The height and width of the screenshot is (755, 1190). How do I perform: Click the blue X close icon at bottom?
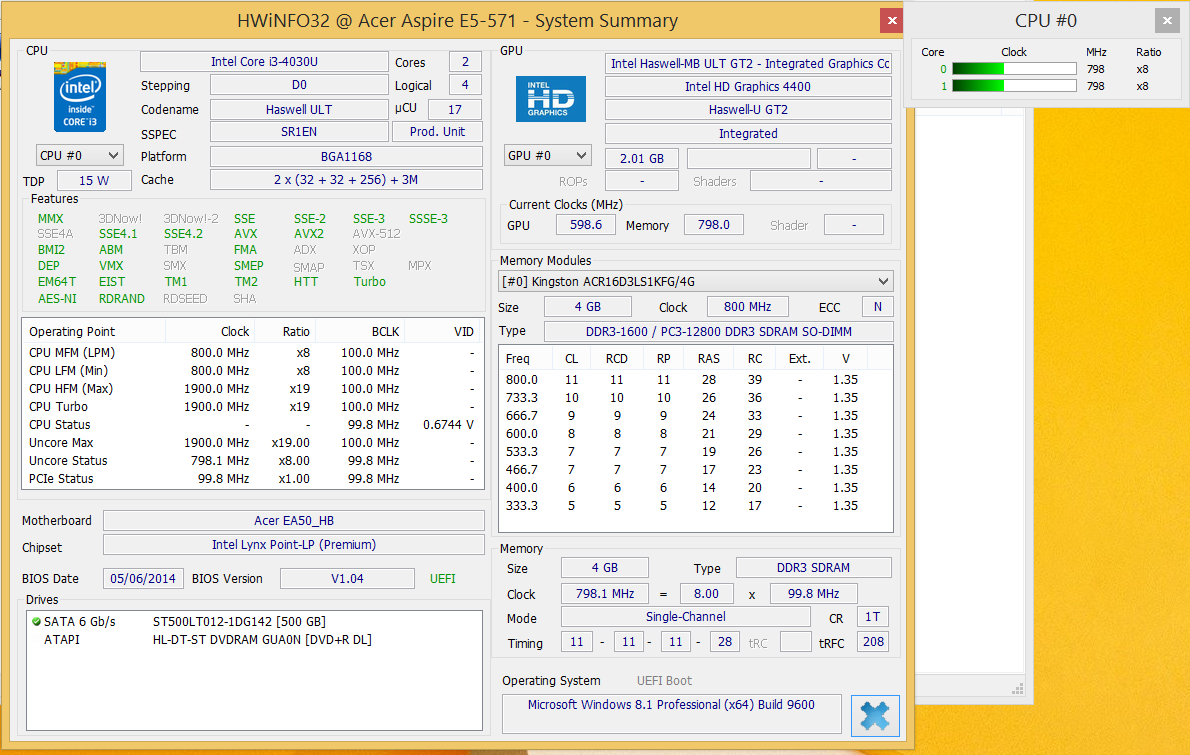(x=875, y=716)
